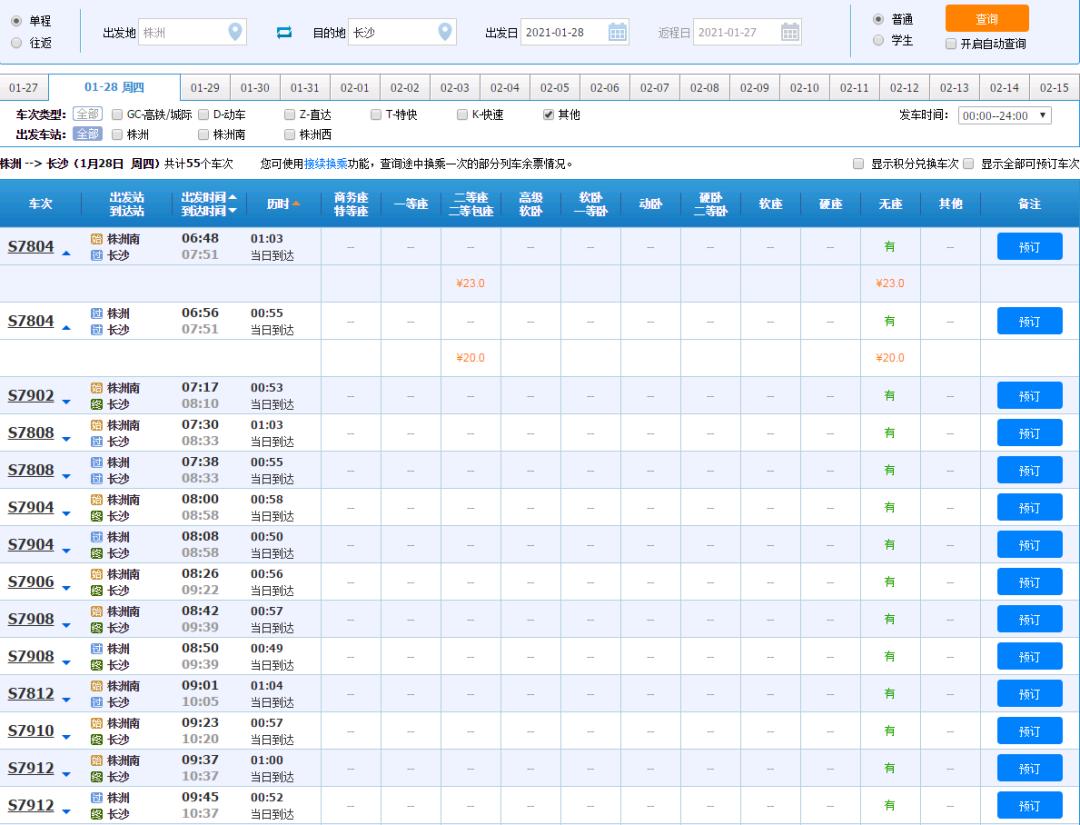Click the location pin icon in 目的地 field

click(x=445, y=32)
